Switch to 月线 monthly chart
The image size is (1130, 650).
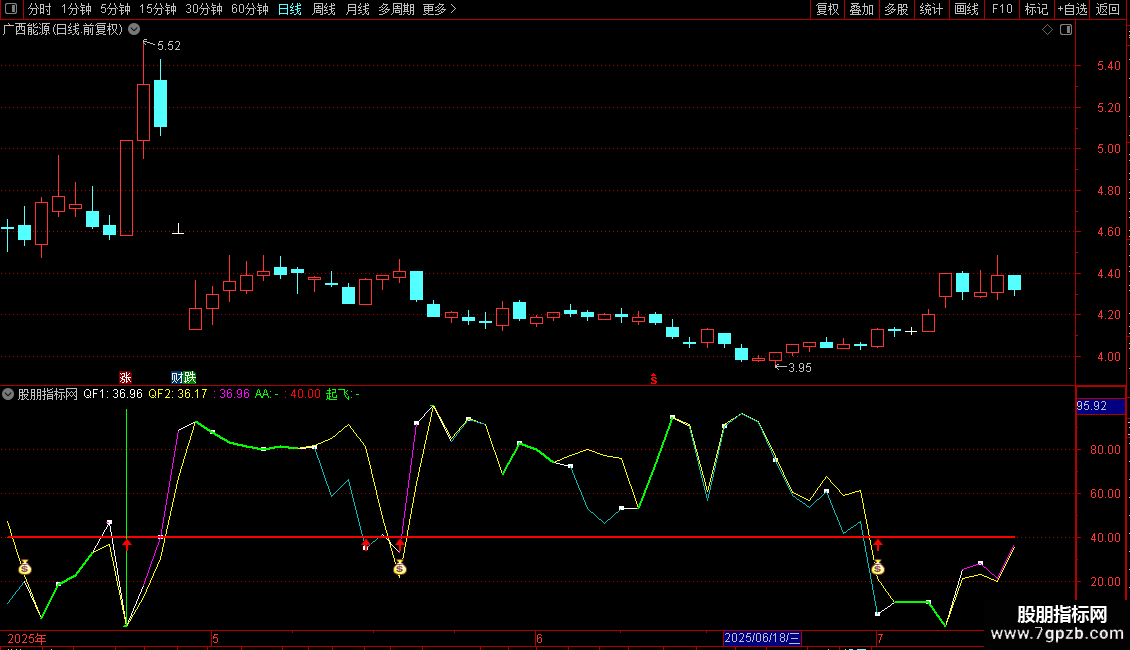[x=357, y=9]
